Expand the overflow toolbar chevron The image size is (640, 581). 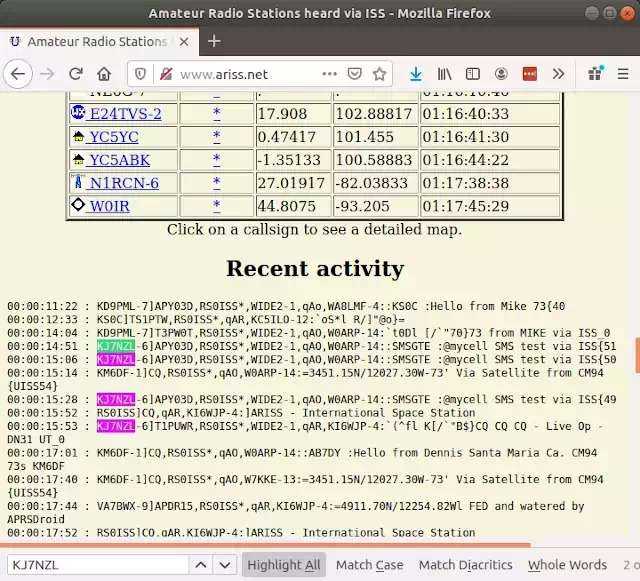click(558, 74)
